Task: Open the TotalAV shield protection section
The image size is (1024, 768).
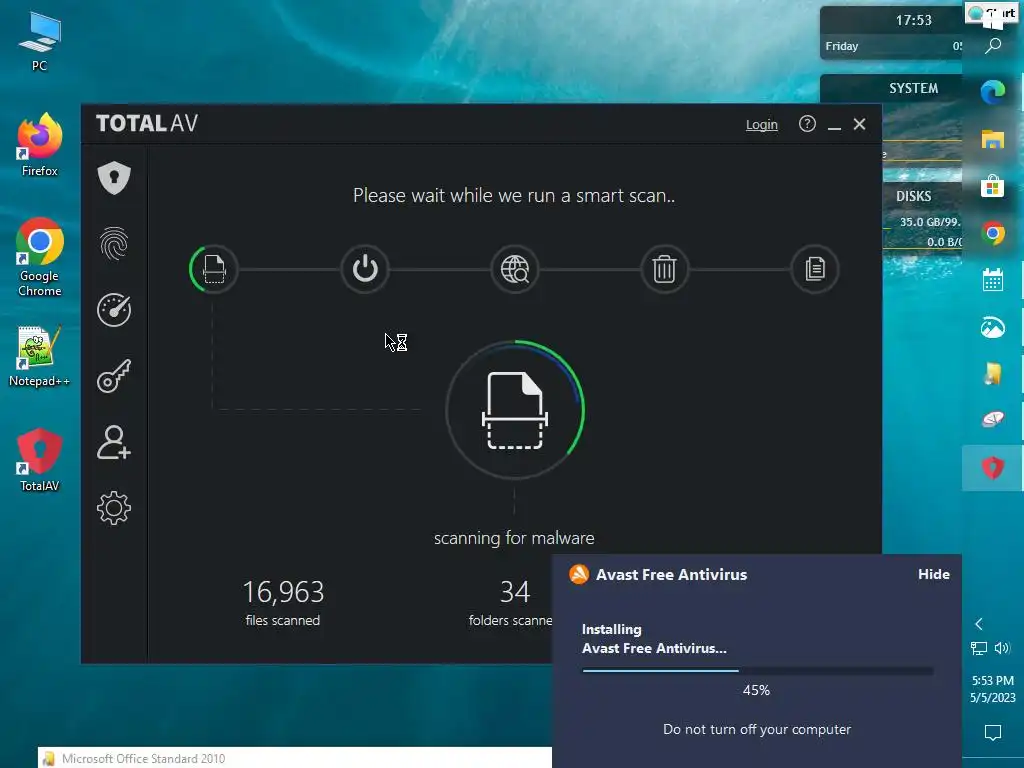Action: (x=114, y=178)
